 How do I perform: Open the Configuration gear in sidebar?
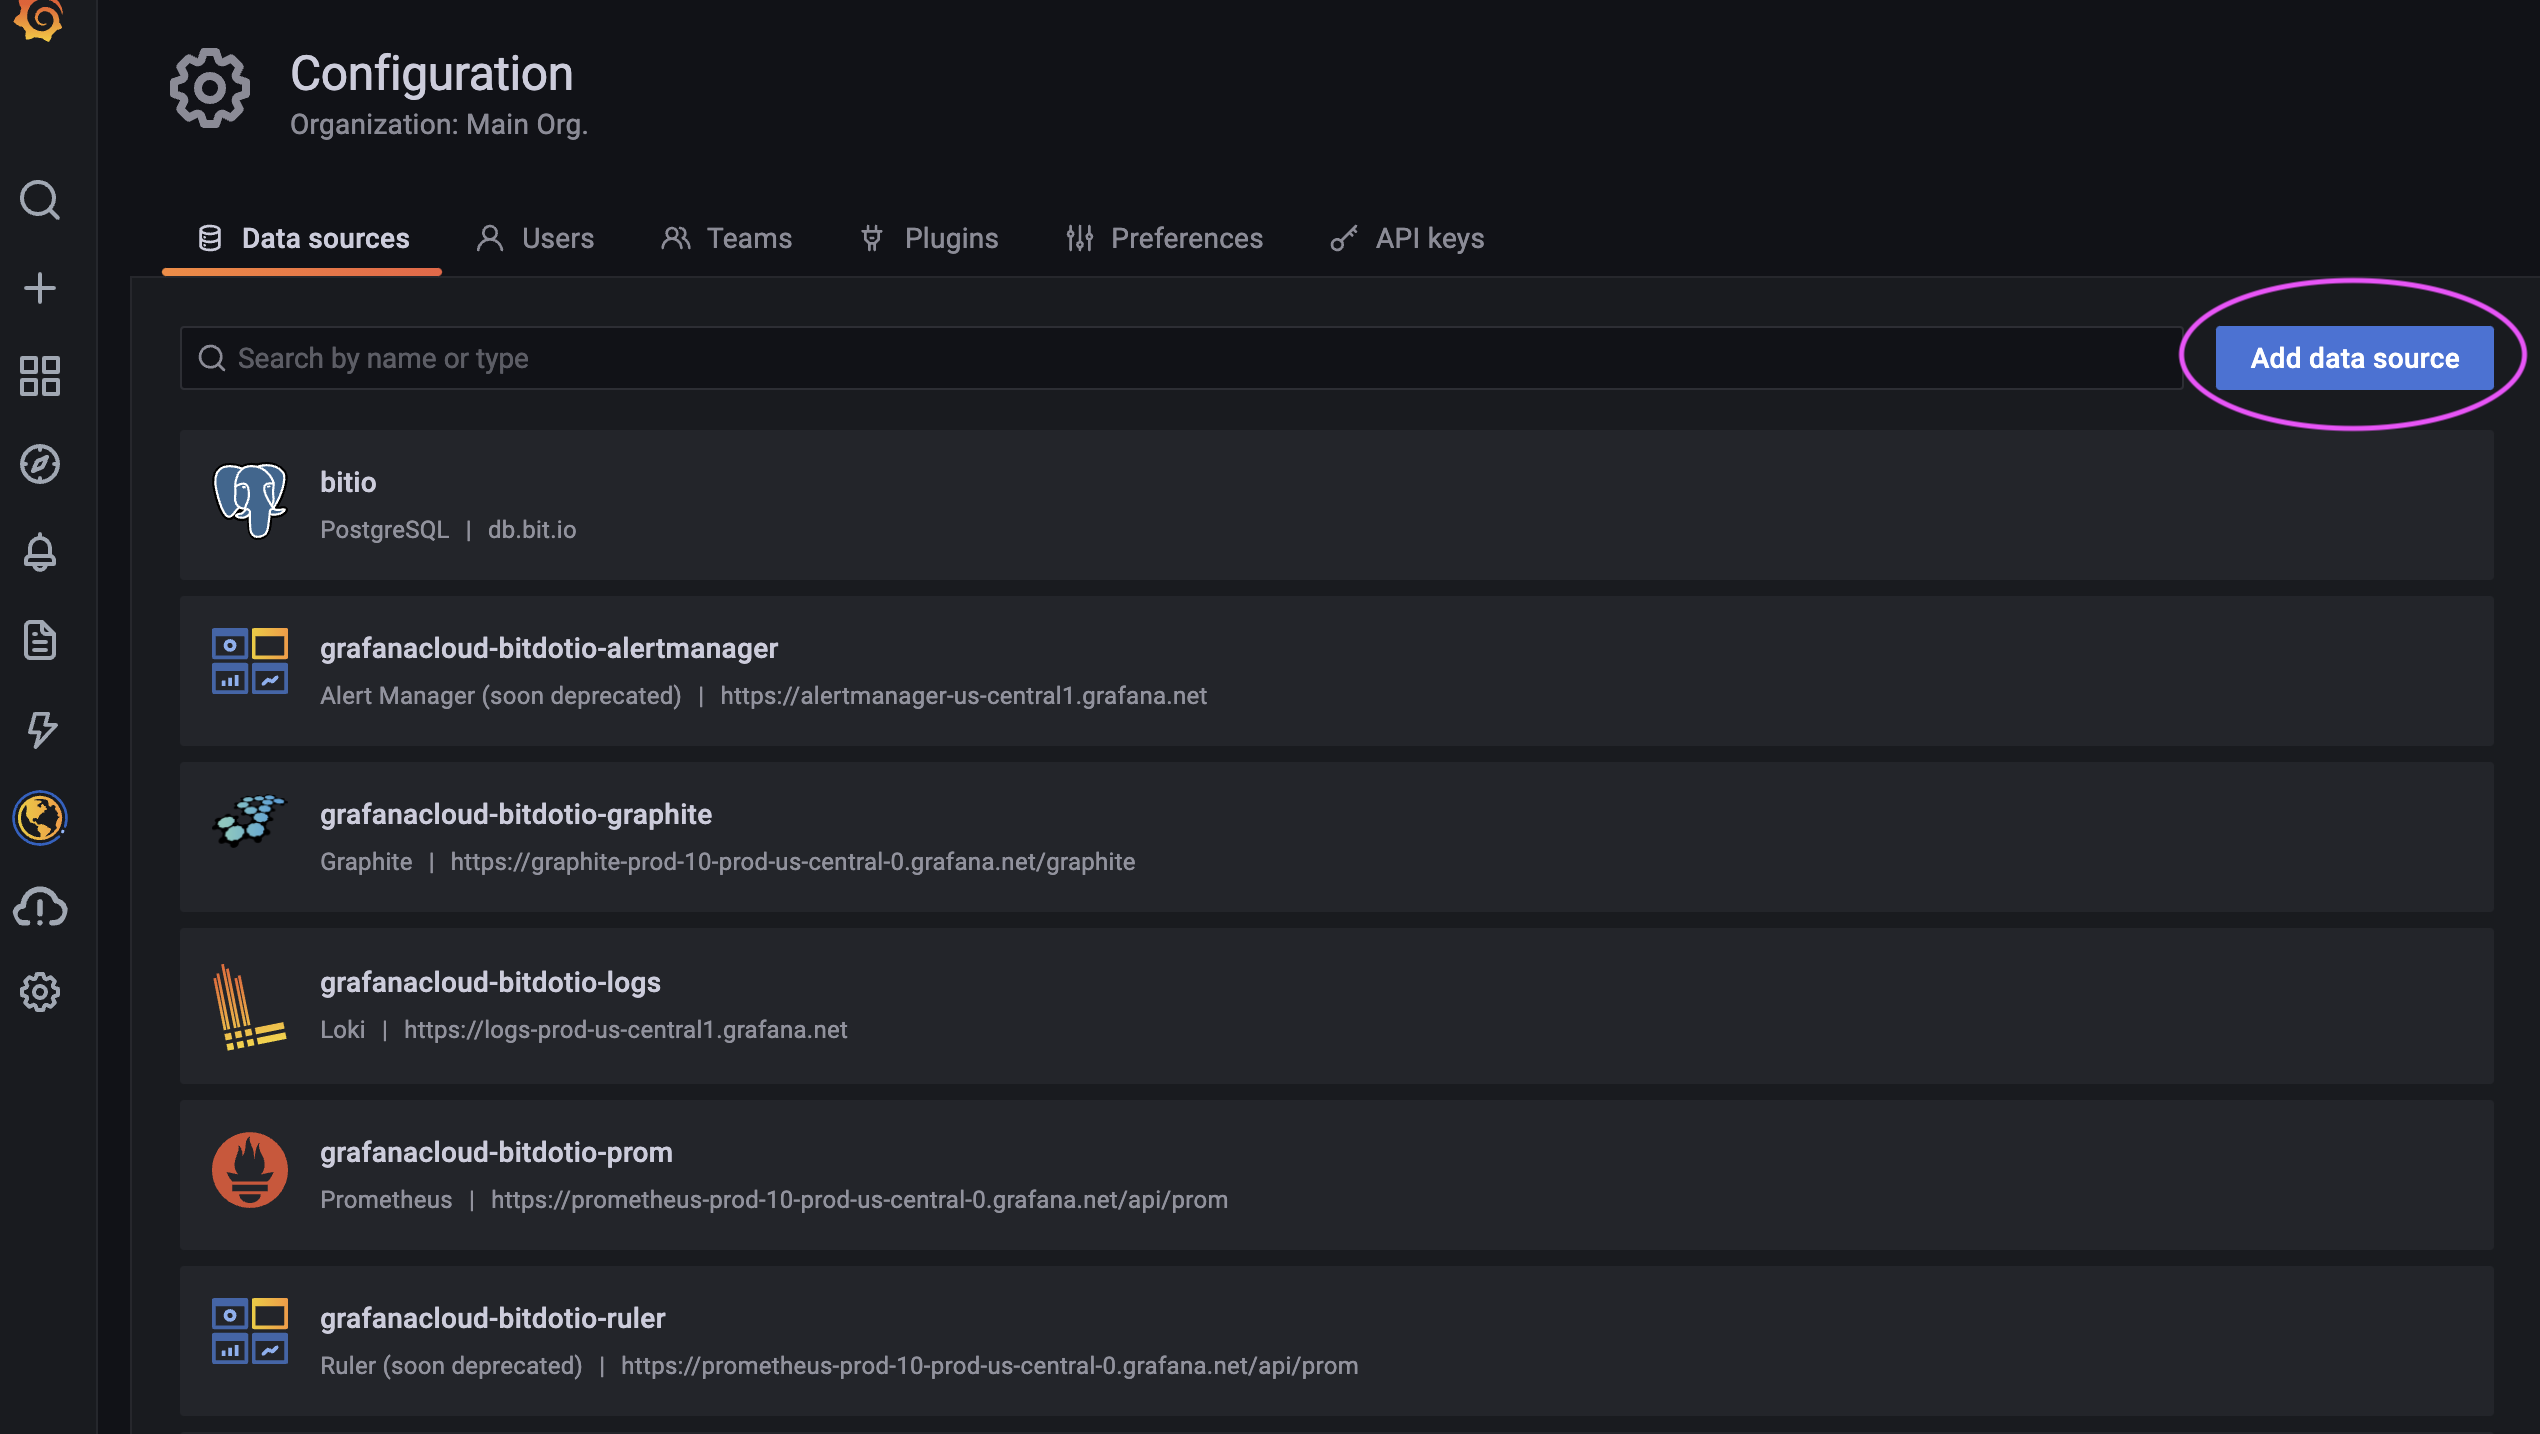[x=40, y=992]
